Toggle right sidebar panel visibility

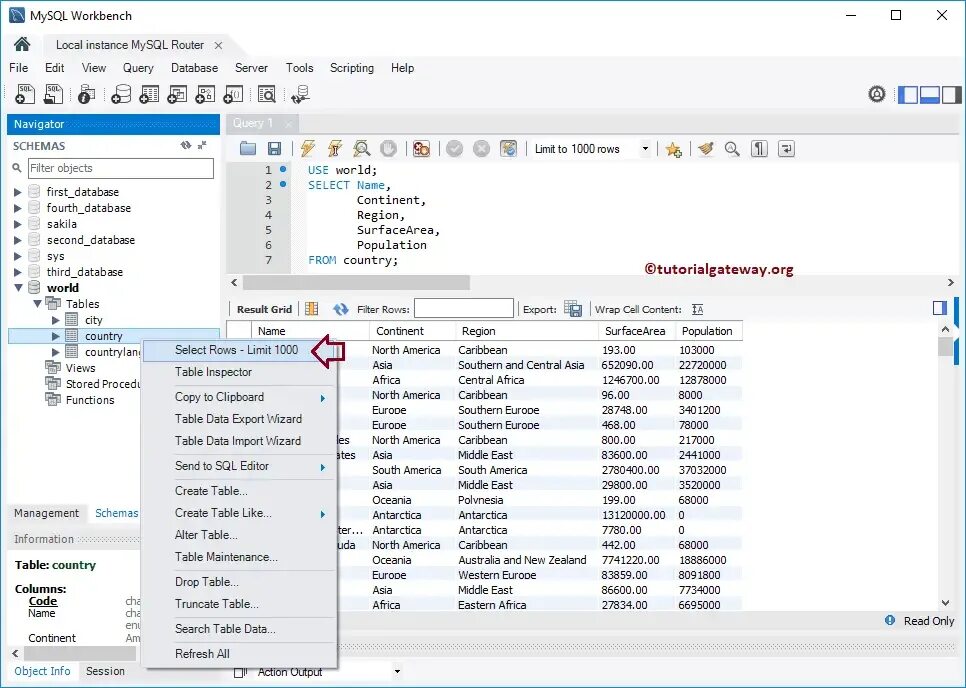pyautogui.click(x=951, y=95)
